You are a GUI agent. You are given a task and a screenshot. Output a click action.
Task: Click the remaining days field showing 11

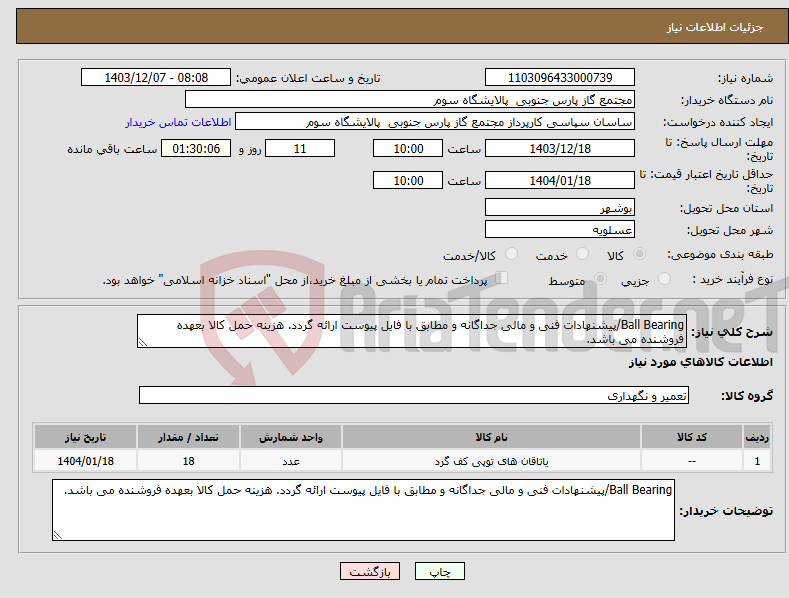pyautogui.click(x=300, y=148)
